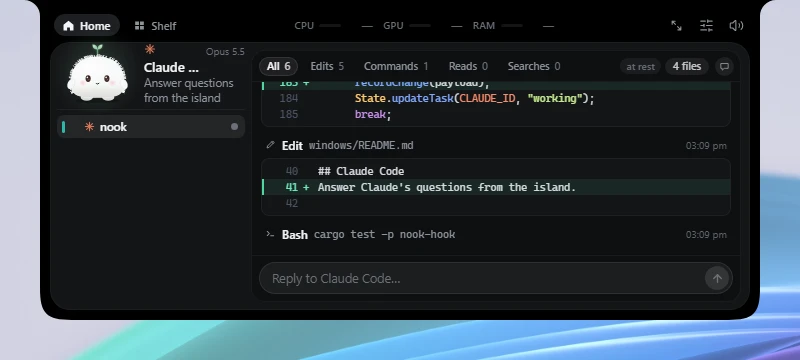
Task: Filter by Edits 5
Action: 327,66
